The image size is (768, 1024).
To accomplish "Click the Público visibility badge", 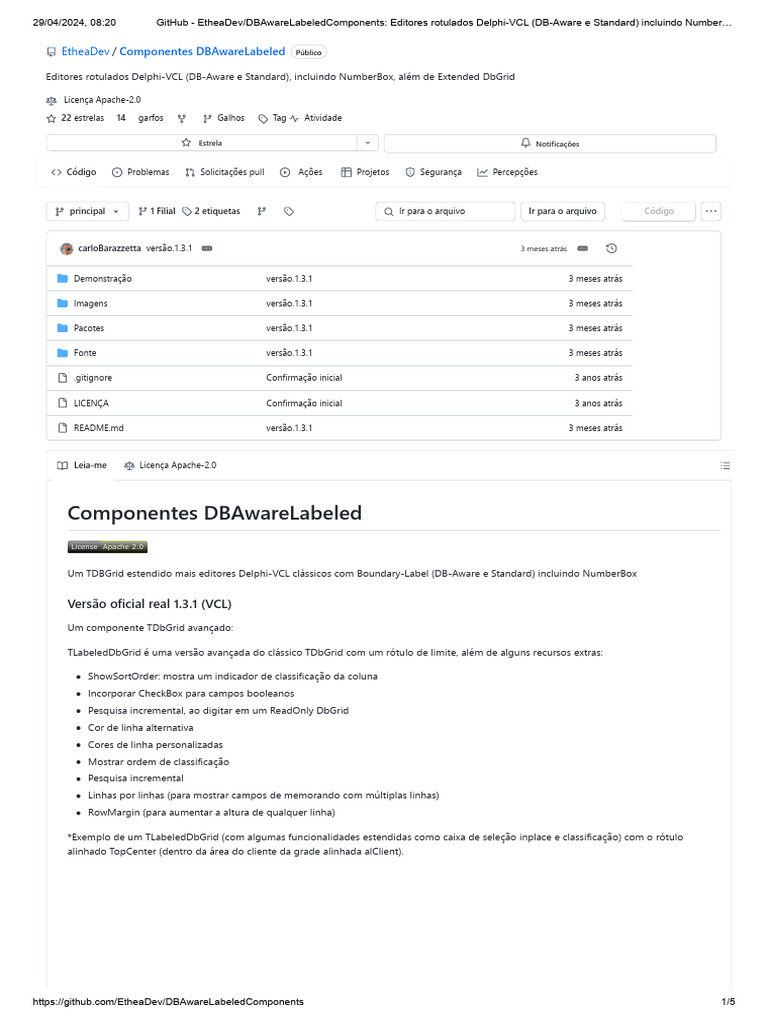I will click(x=308, y=53).
